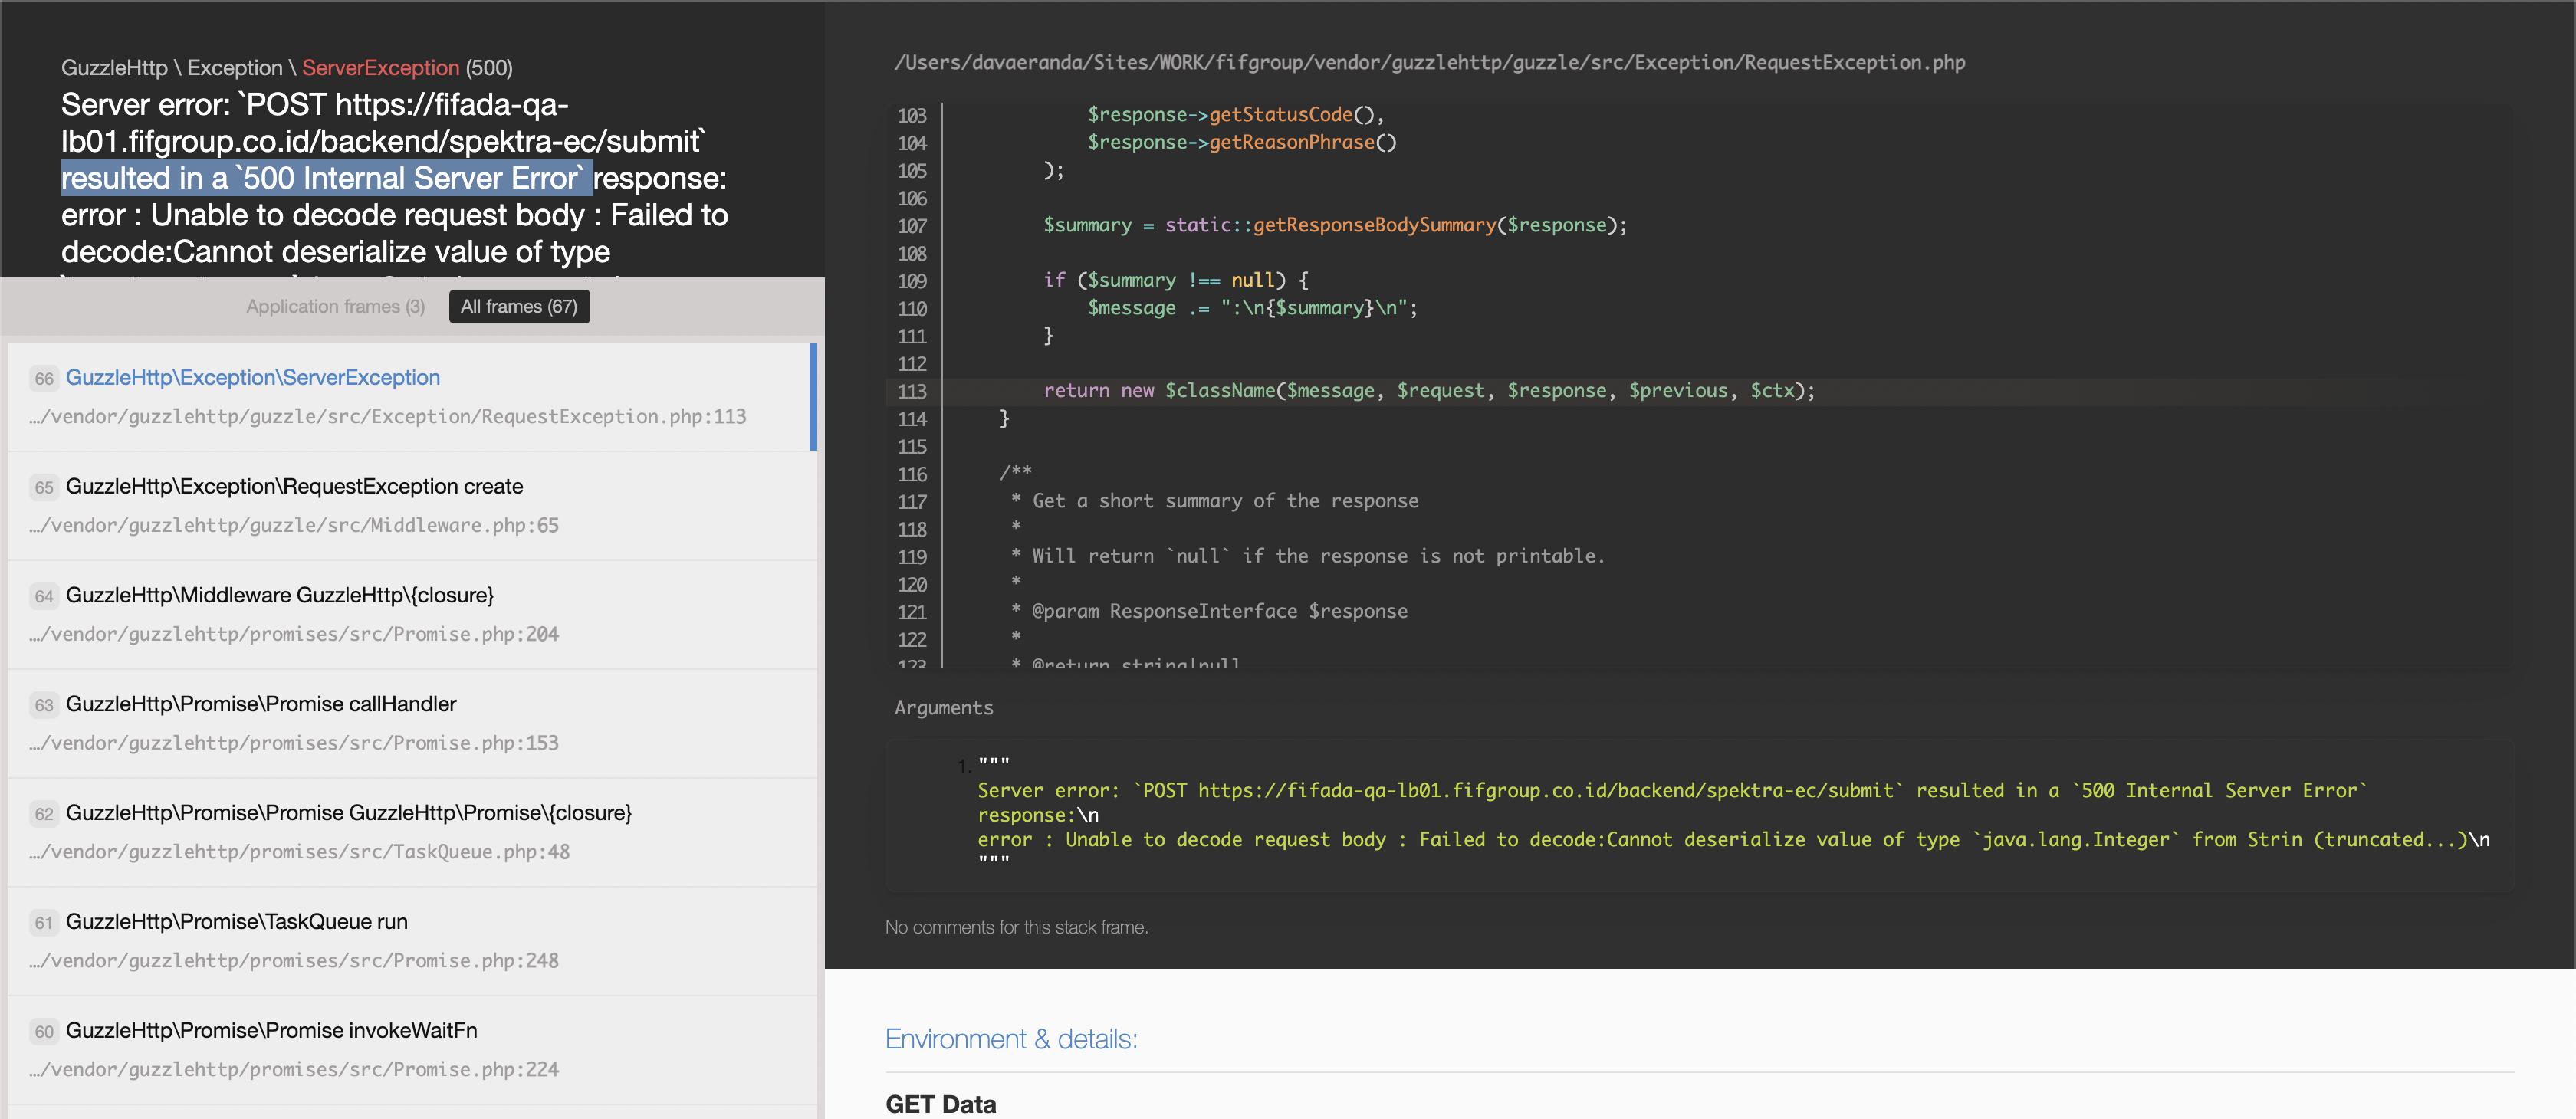The width and height of the screenshot is (2576, 1119).
Task: Click the RequestException.php file path above code
Action: click(x=1429, y=63)
